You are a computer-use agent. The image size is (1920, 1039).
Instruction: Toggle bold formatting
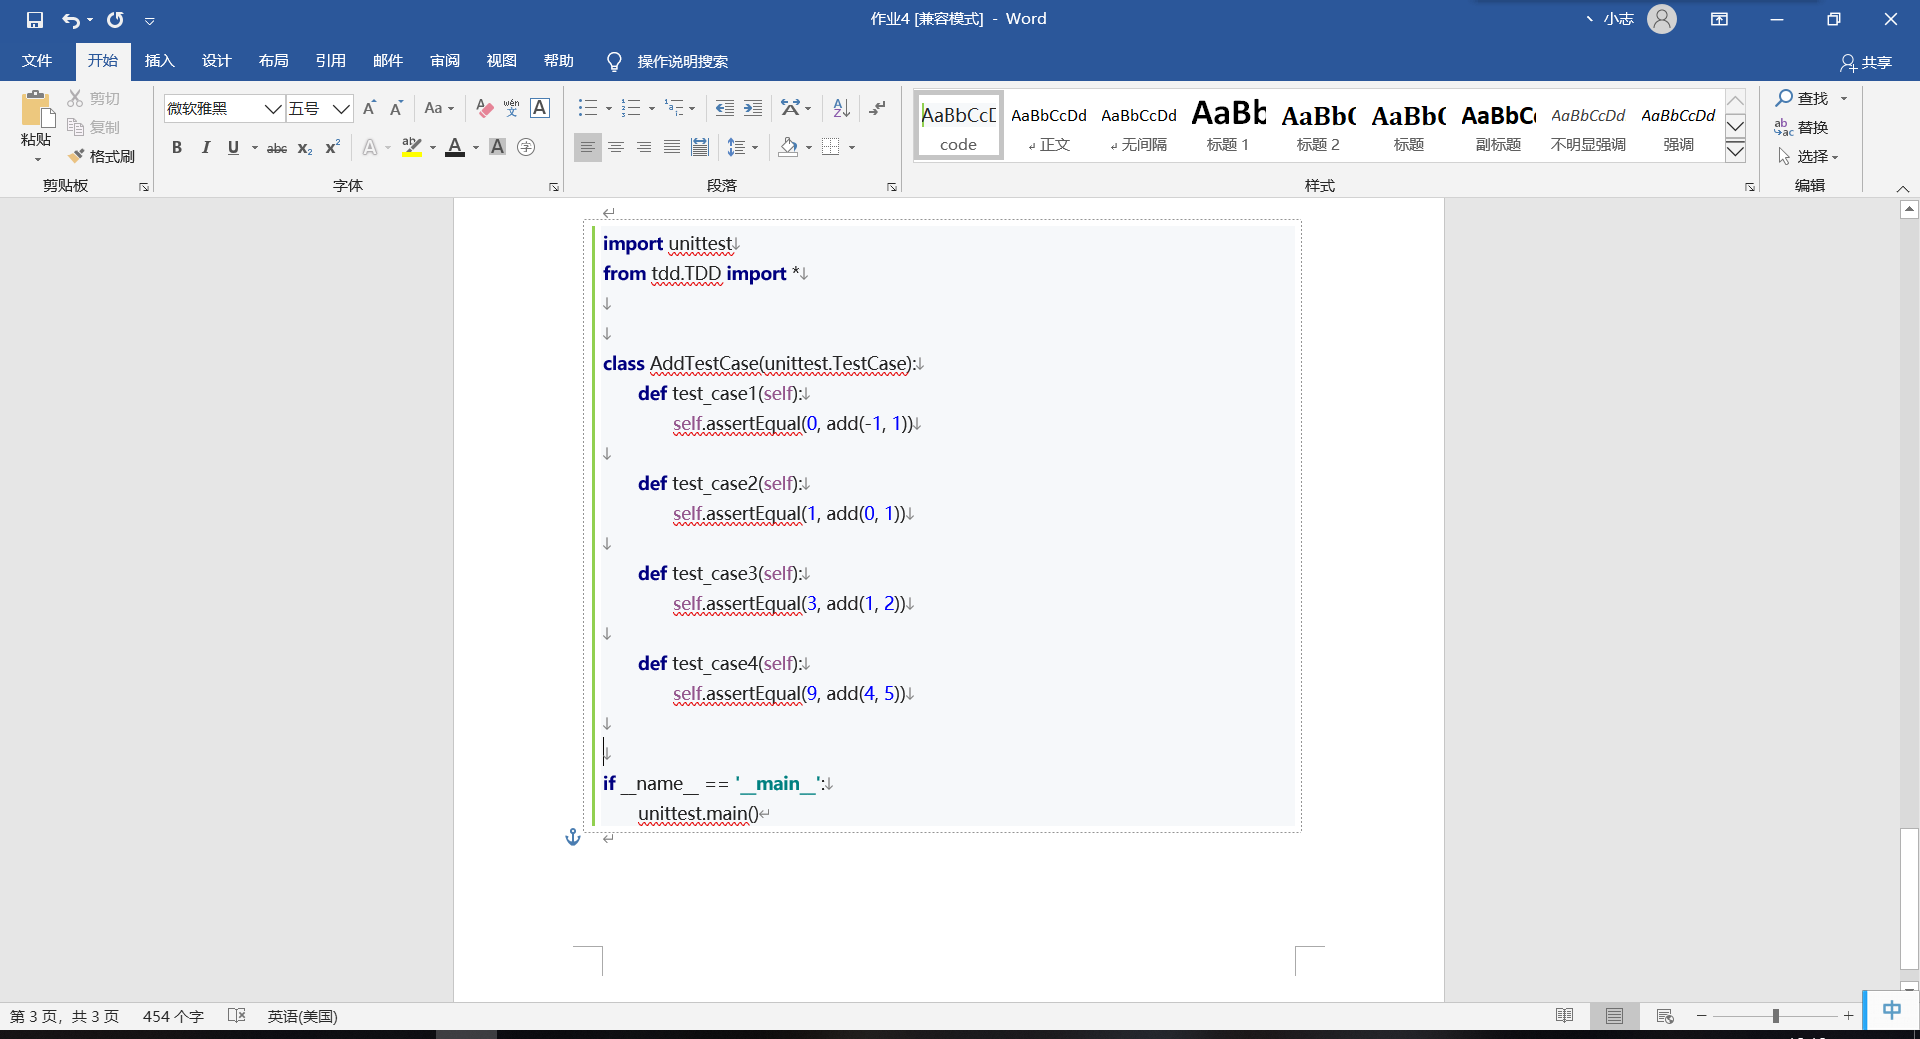177,147
